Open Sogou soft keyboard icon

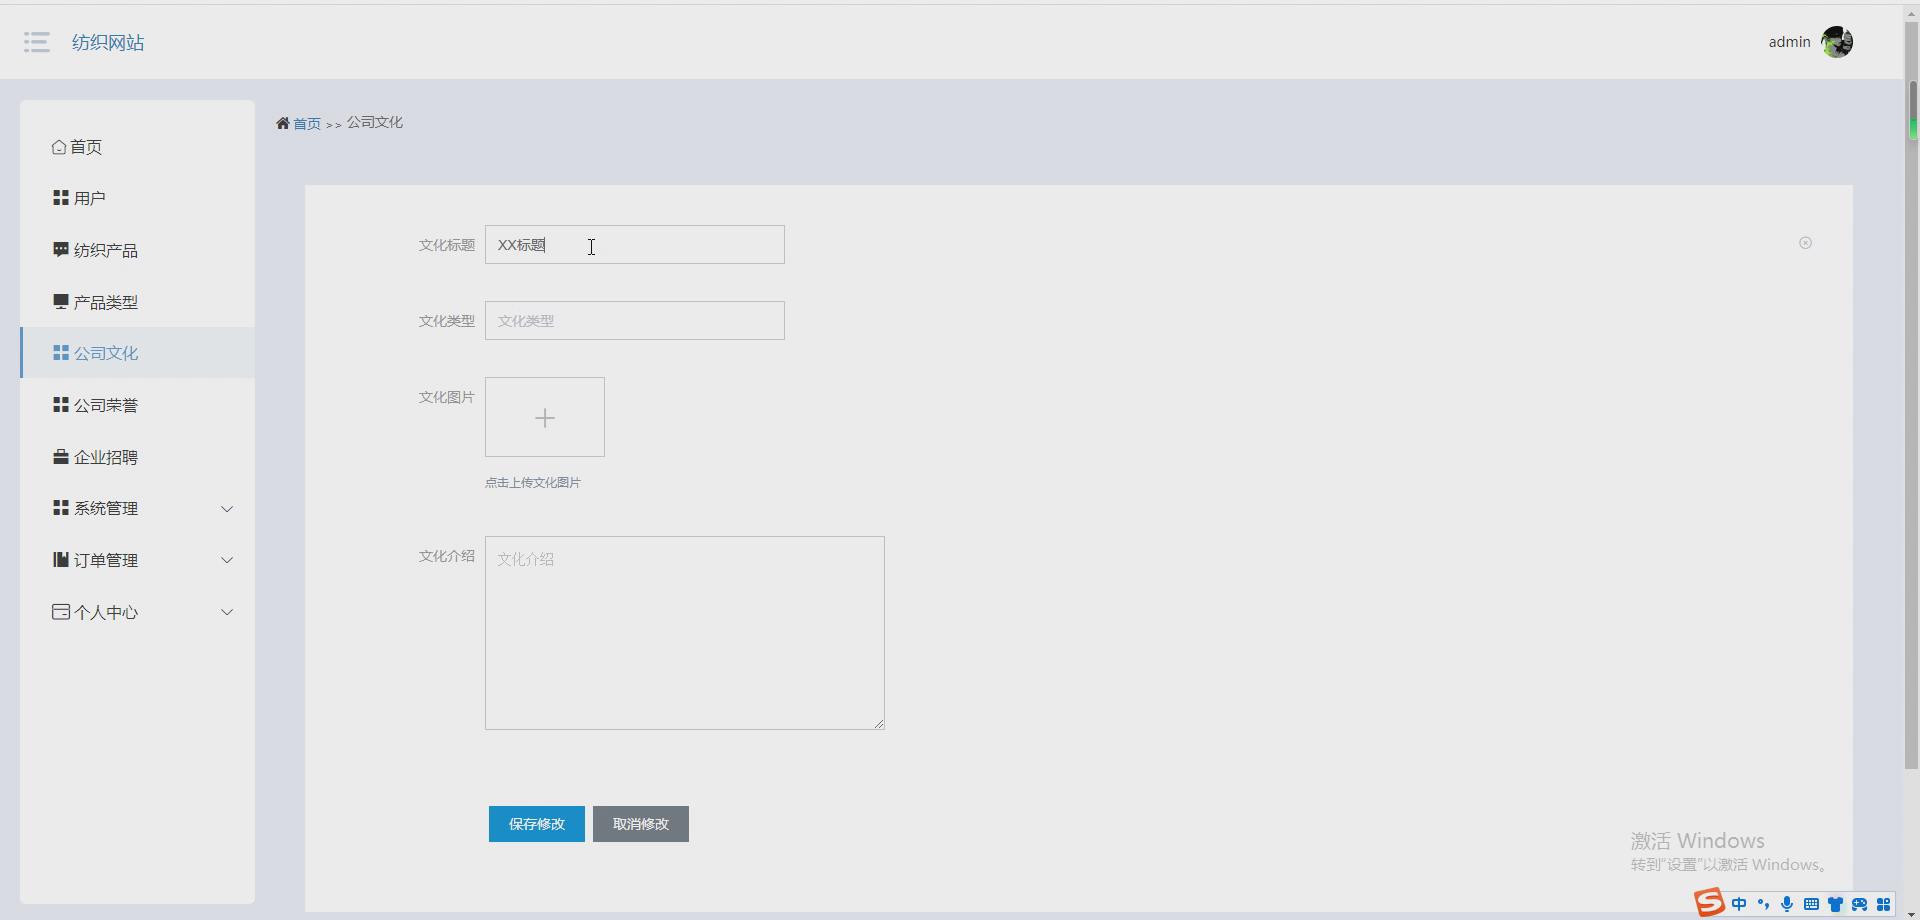coord(1811,904)
